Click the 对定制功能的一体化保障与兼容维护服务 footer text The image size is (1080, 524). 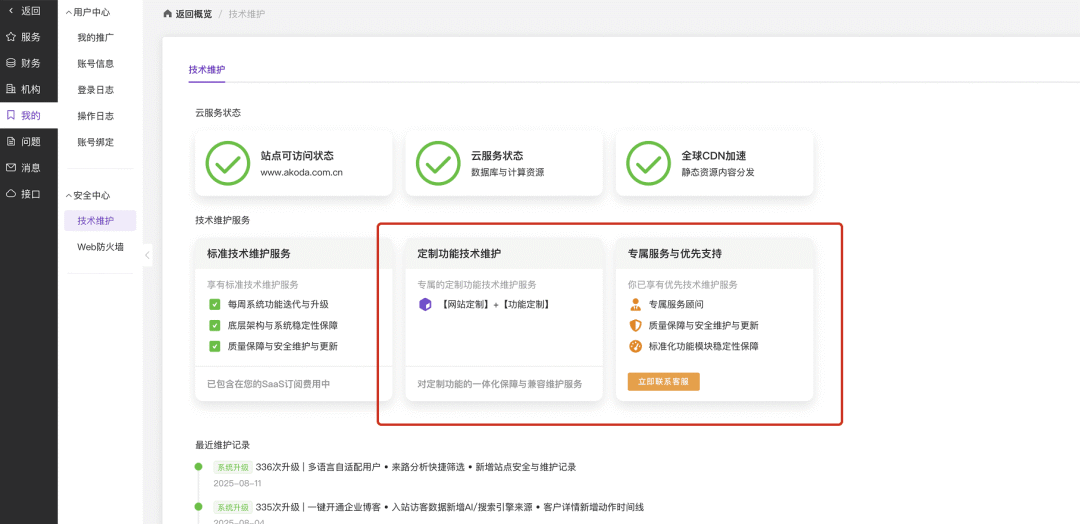coord(500,384)
